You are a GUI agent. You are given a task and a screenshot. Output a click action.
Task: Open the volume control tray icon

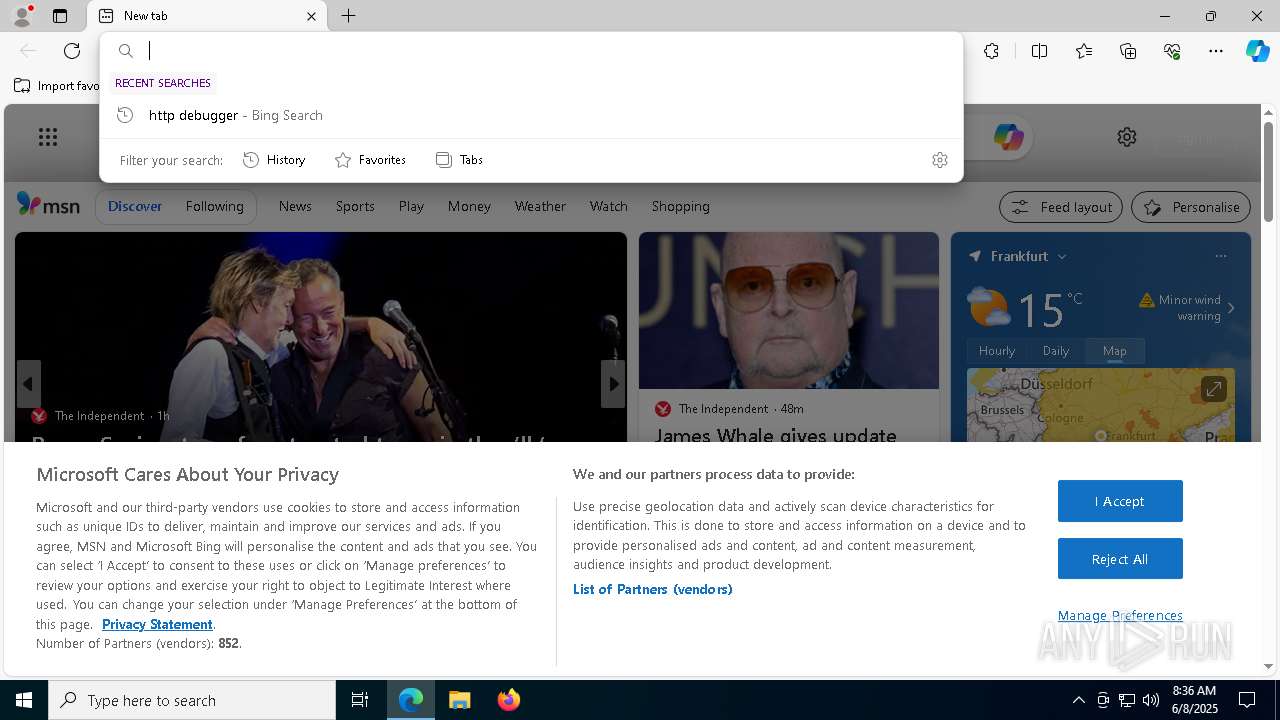click(x=1151, y=700)
